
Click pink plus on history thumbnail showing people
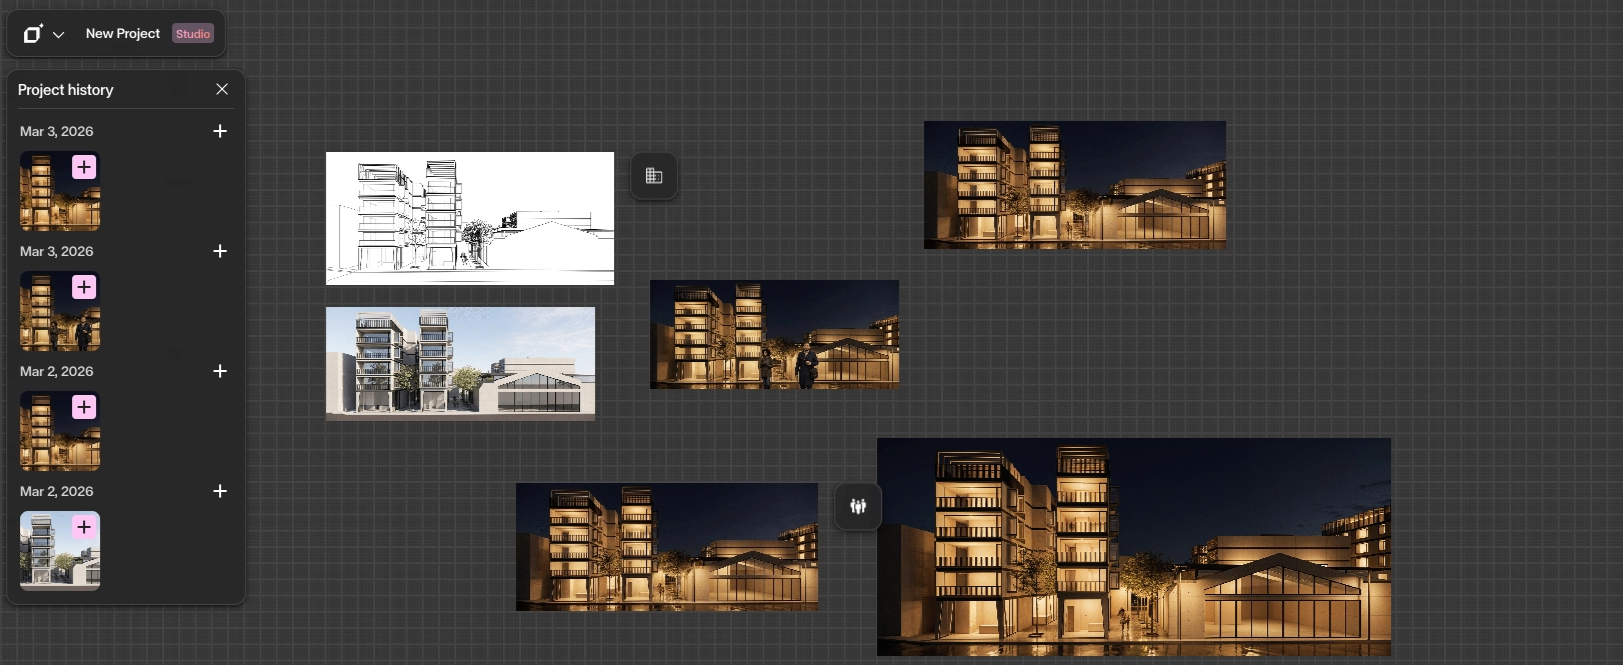[84, 287]
